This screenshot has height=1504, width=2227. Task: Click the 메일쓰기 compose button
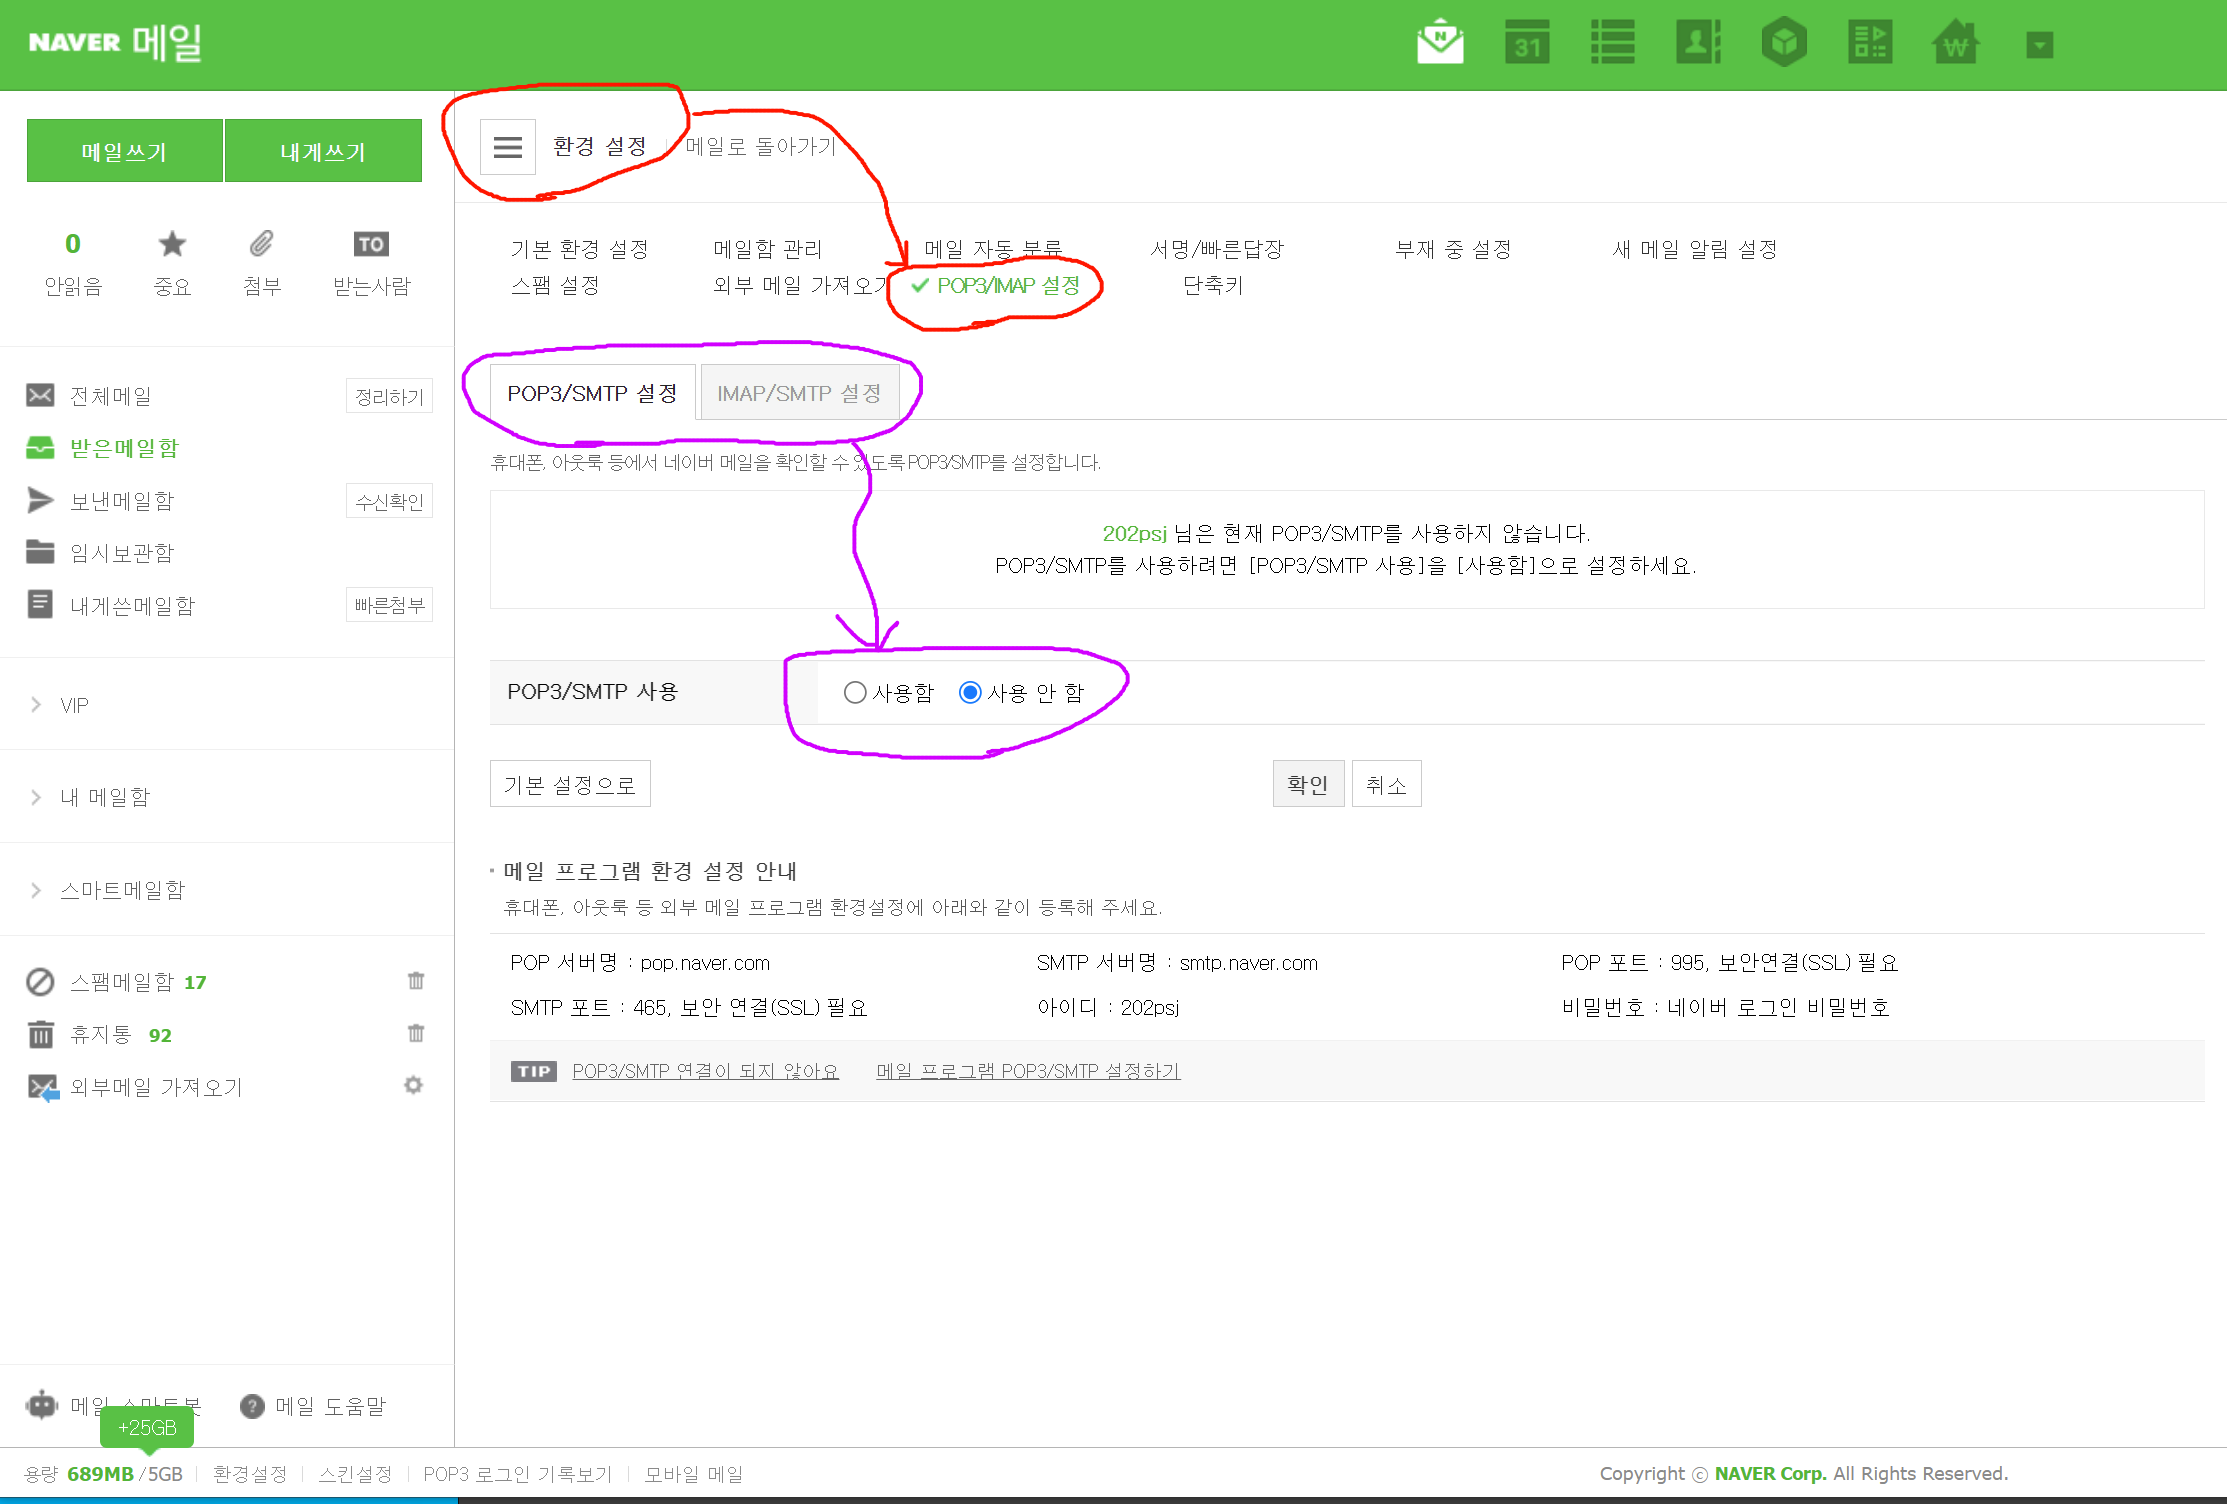[x=124, y=151]
